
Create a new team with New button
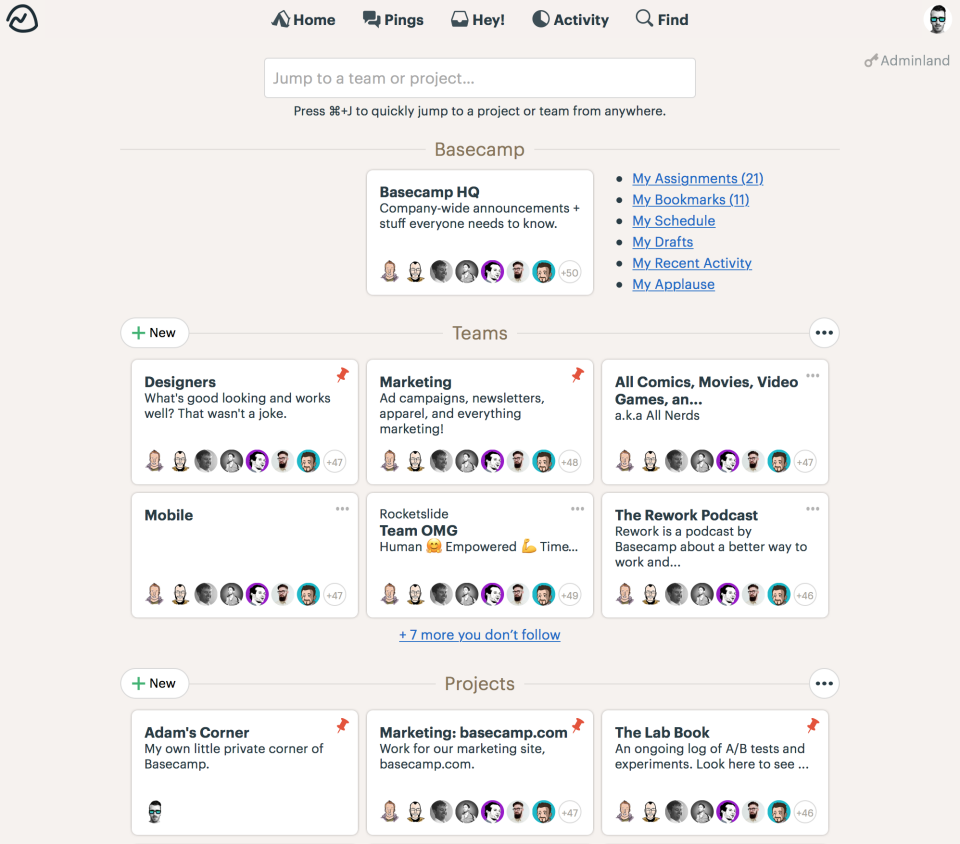pyautogui.click(x=154, y=333)
